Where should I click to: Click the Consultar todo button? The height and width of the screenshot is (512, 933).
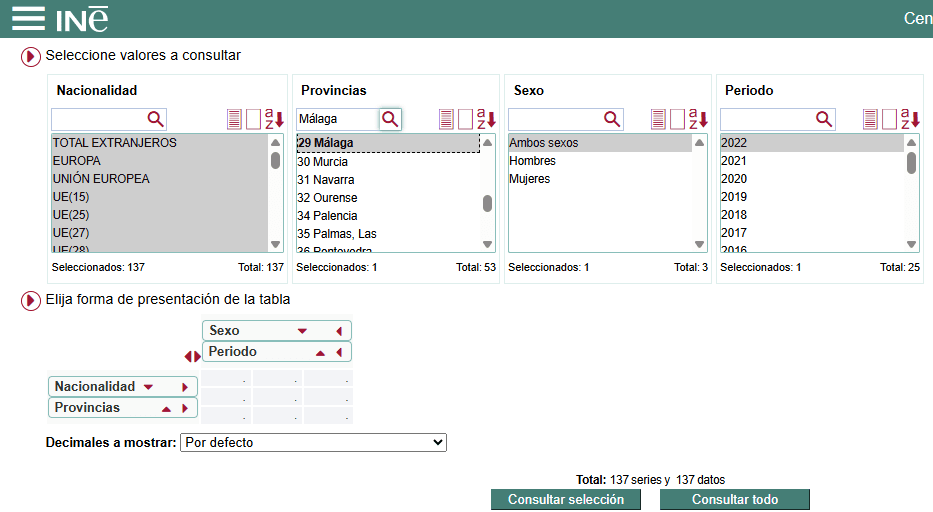tap(734, 500)
